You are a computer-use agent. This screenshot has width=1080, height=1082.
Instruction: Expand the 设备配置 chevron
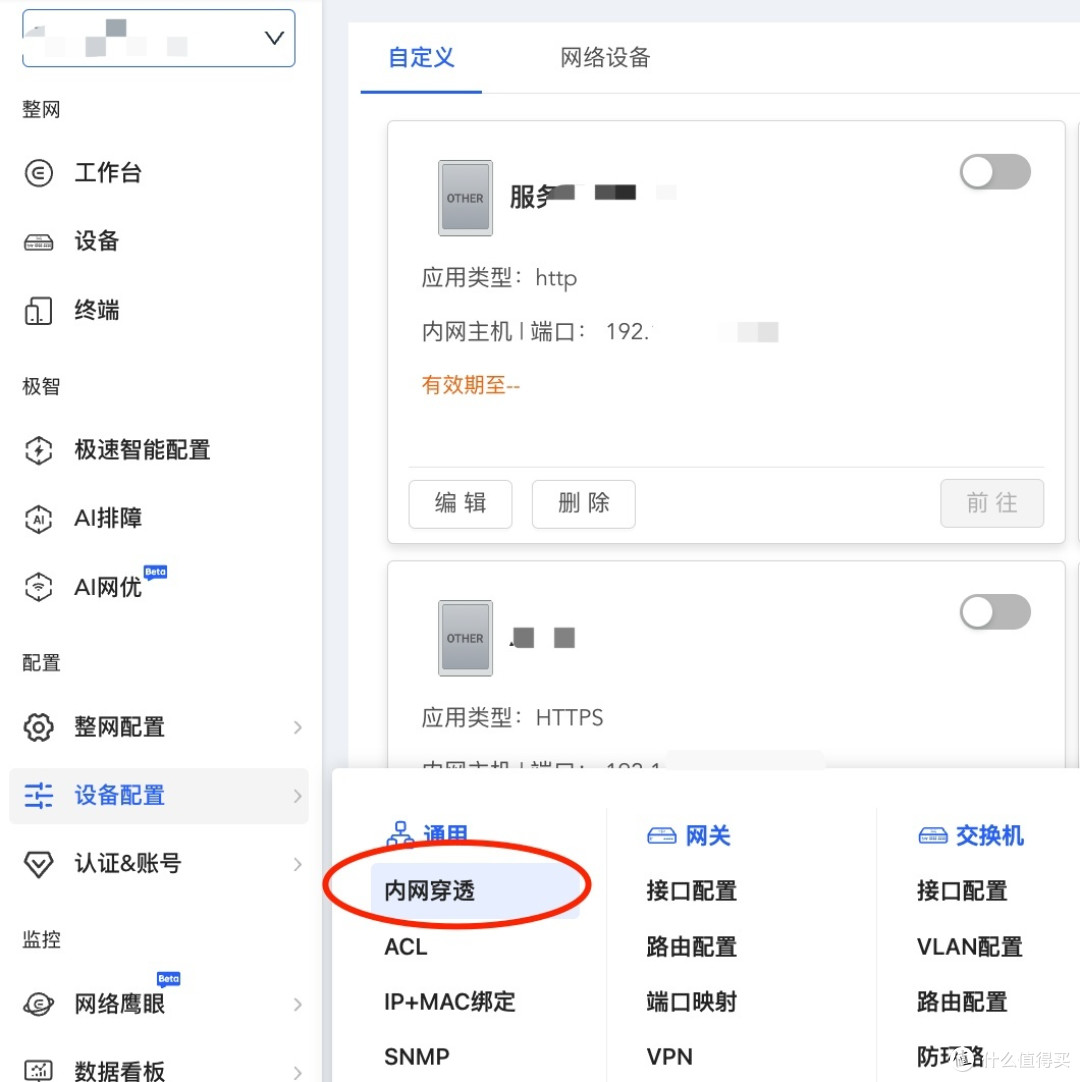coord(297,796)
